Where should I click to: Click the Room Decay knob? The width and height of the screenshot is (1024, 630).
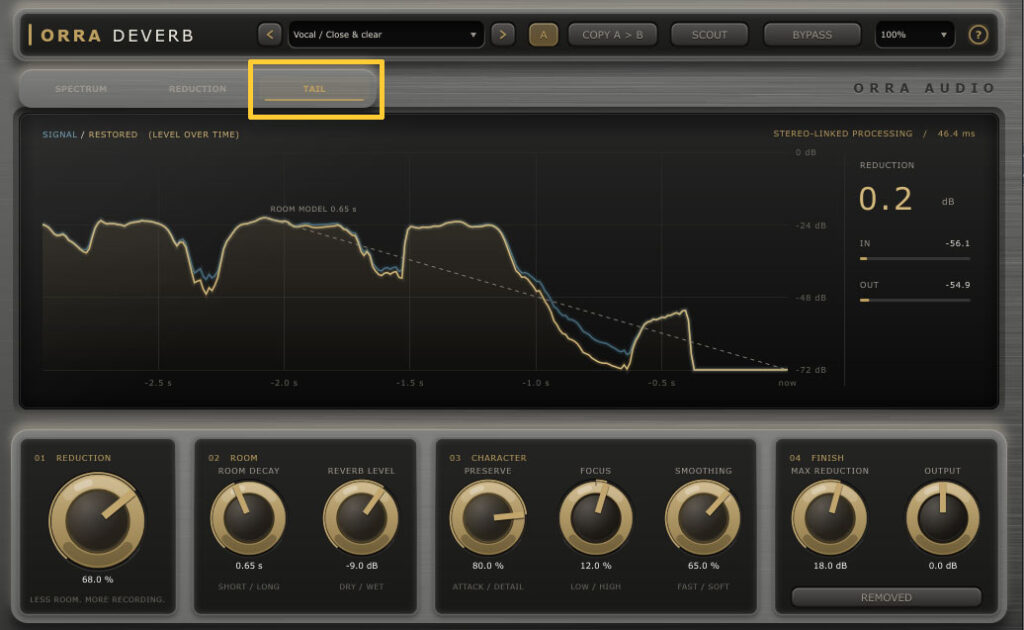coord(248,518)
